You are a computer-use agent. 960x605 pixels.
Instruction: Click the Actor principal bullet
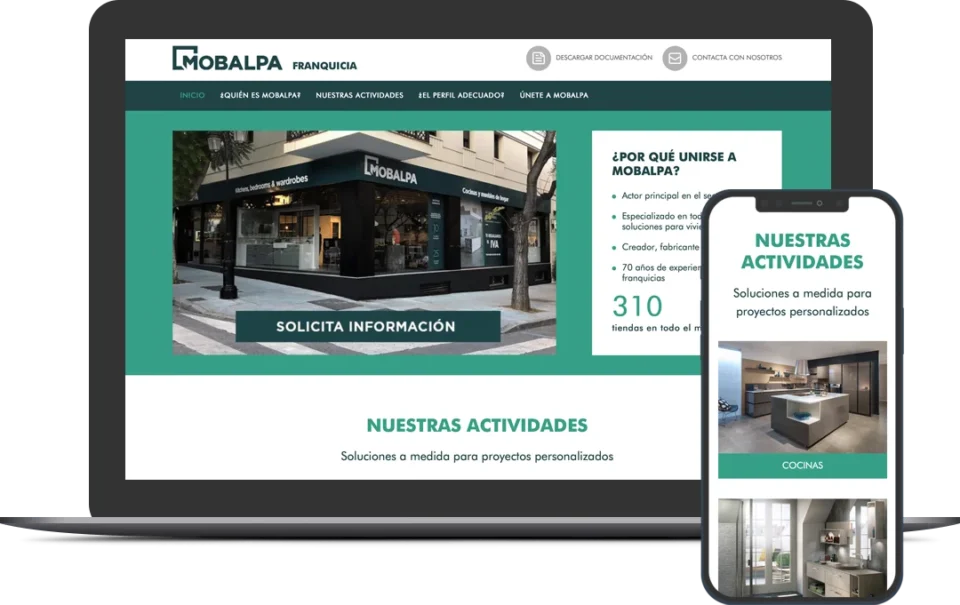[661, 196]
